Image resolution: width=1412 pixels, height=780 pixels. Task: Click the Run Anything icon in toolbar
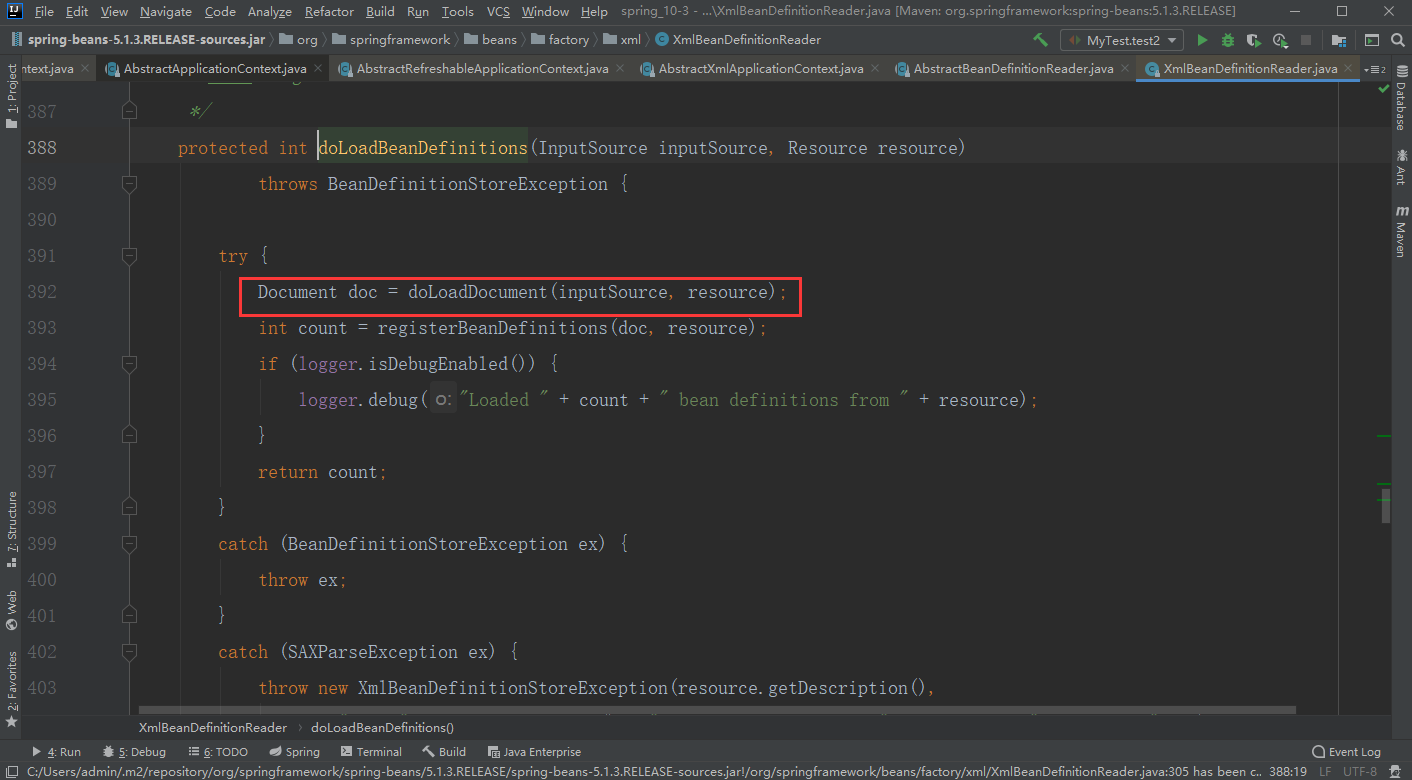point(1372,40)
